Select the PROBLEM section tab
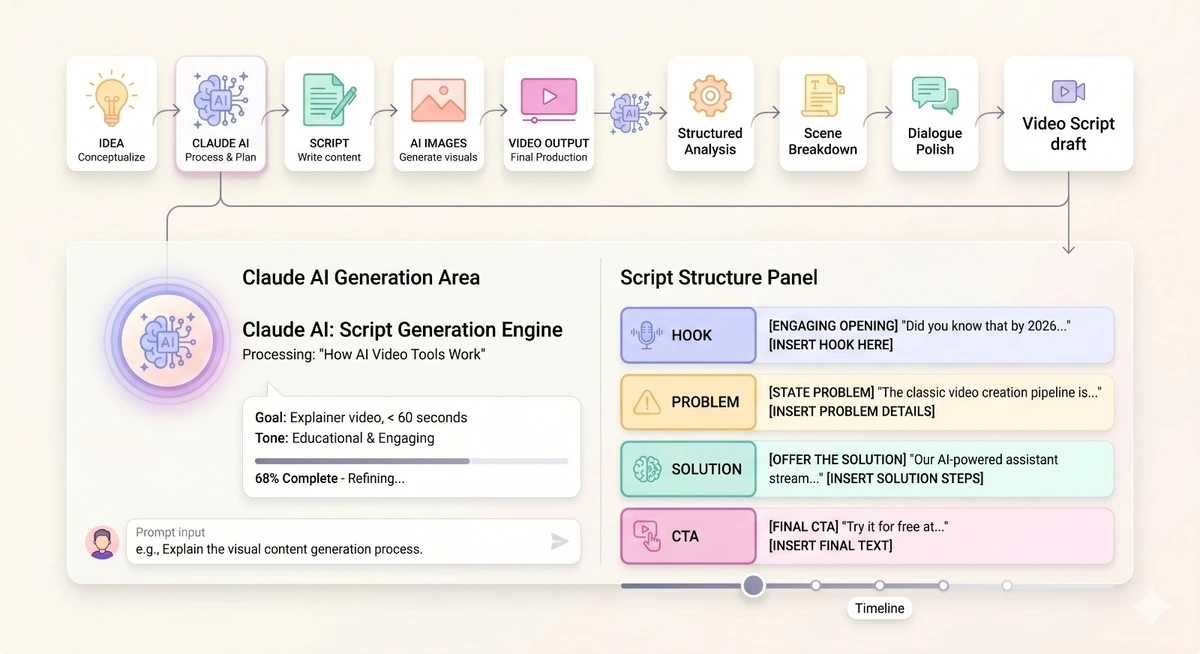Screen dimensions: 1200x654 [688, 402]
